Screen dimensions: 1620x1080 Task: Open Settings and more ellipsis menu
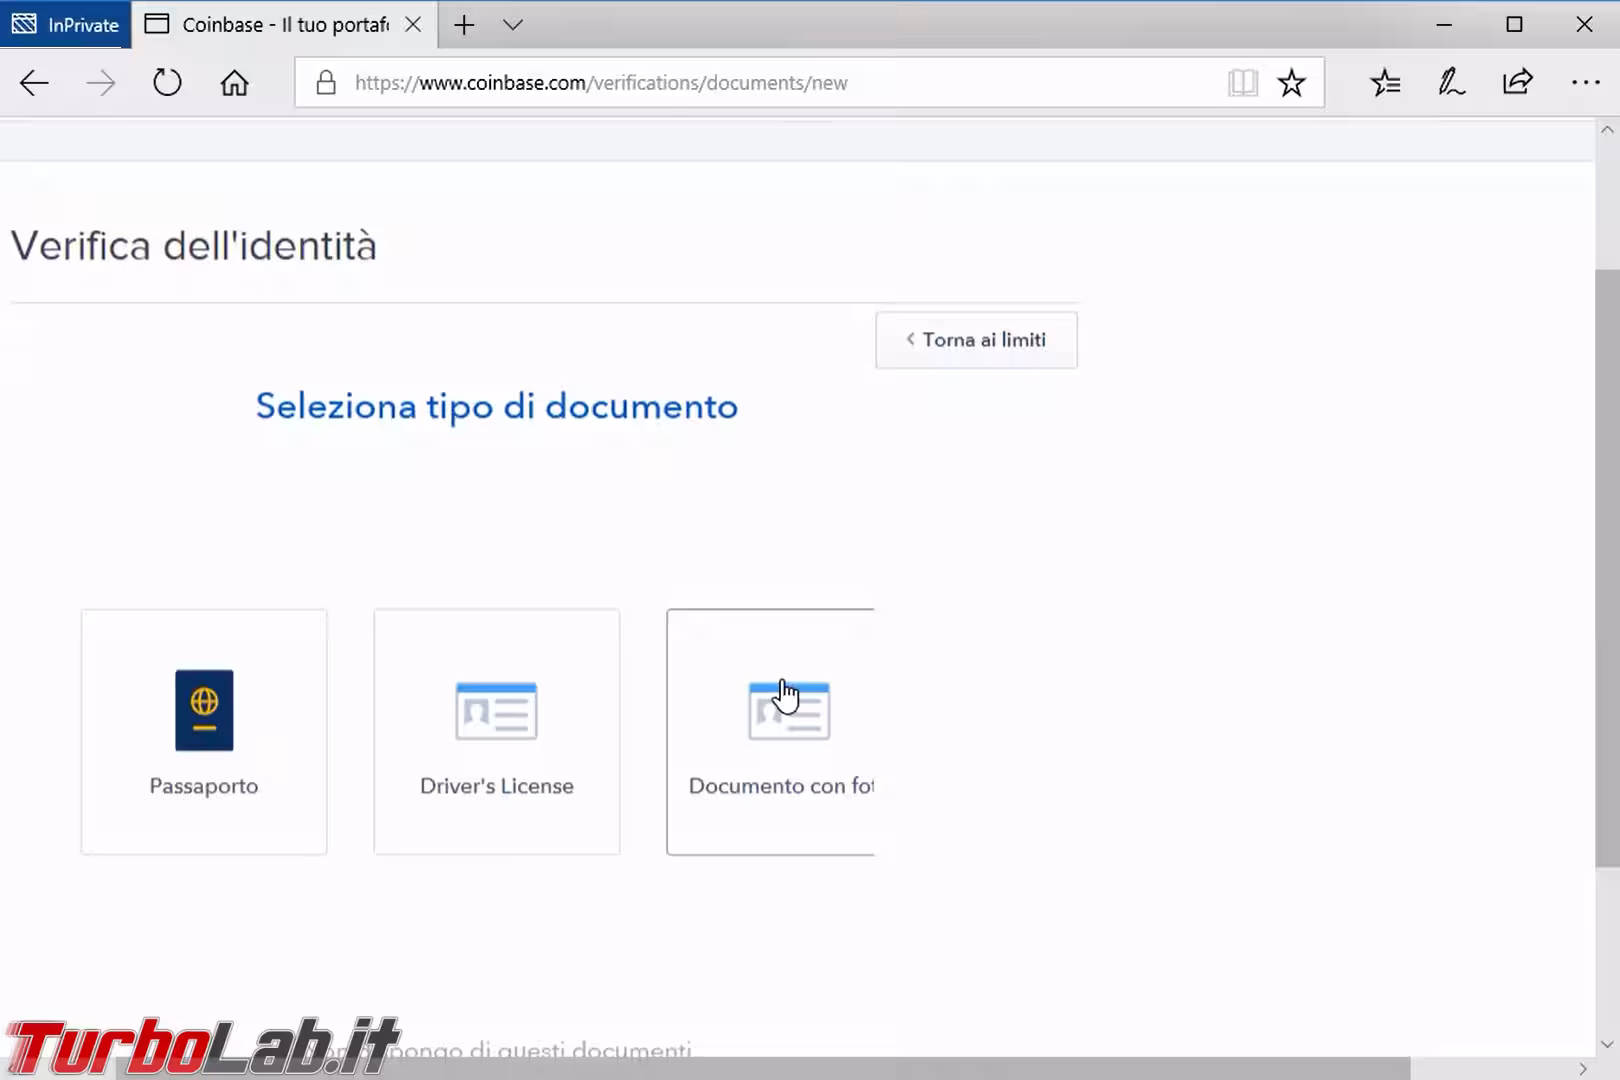click(1585, 83)
